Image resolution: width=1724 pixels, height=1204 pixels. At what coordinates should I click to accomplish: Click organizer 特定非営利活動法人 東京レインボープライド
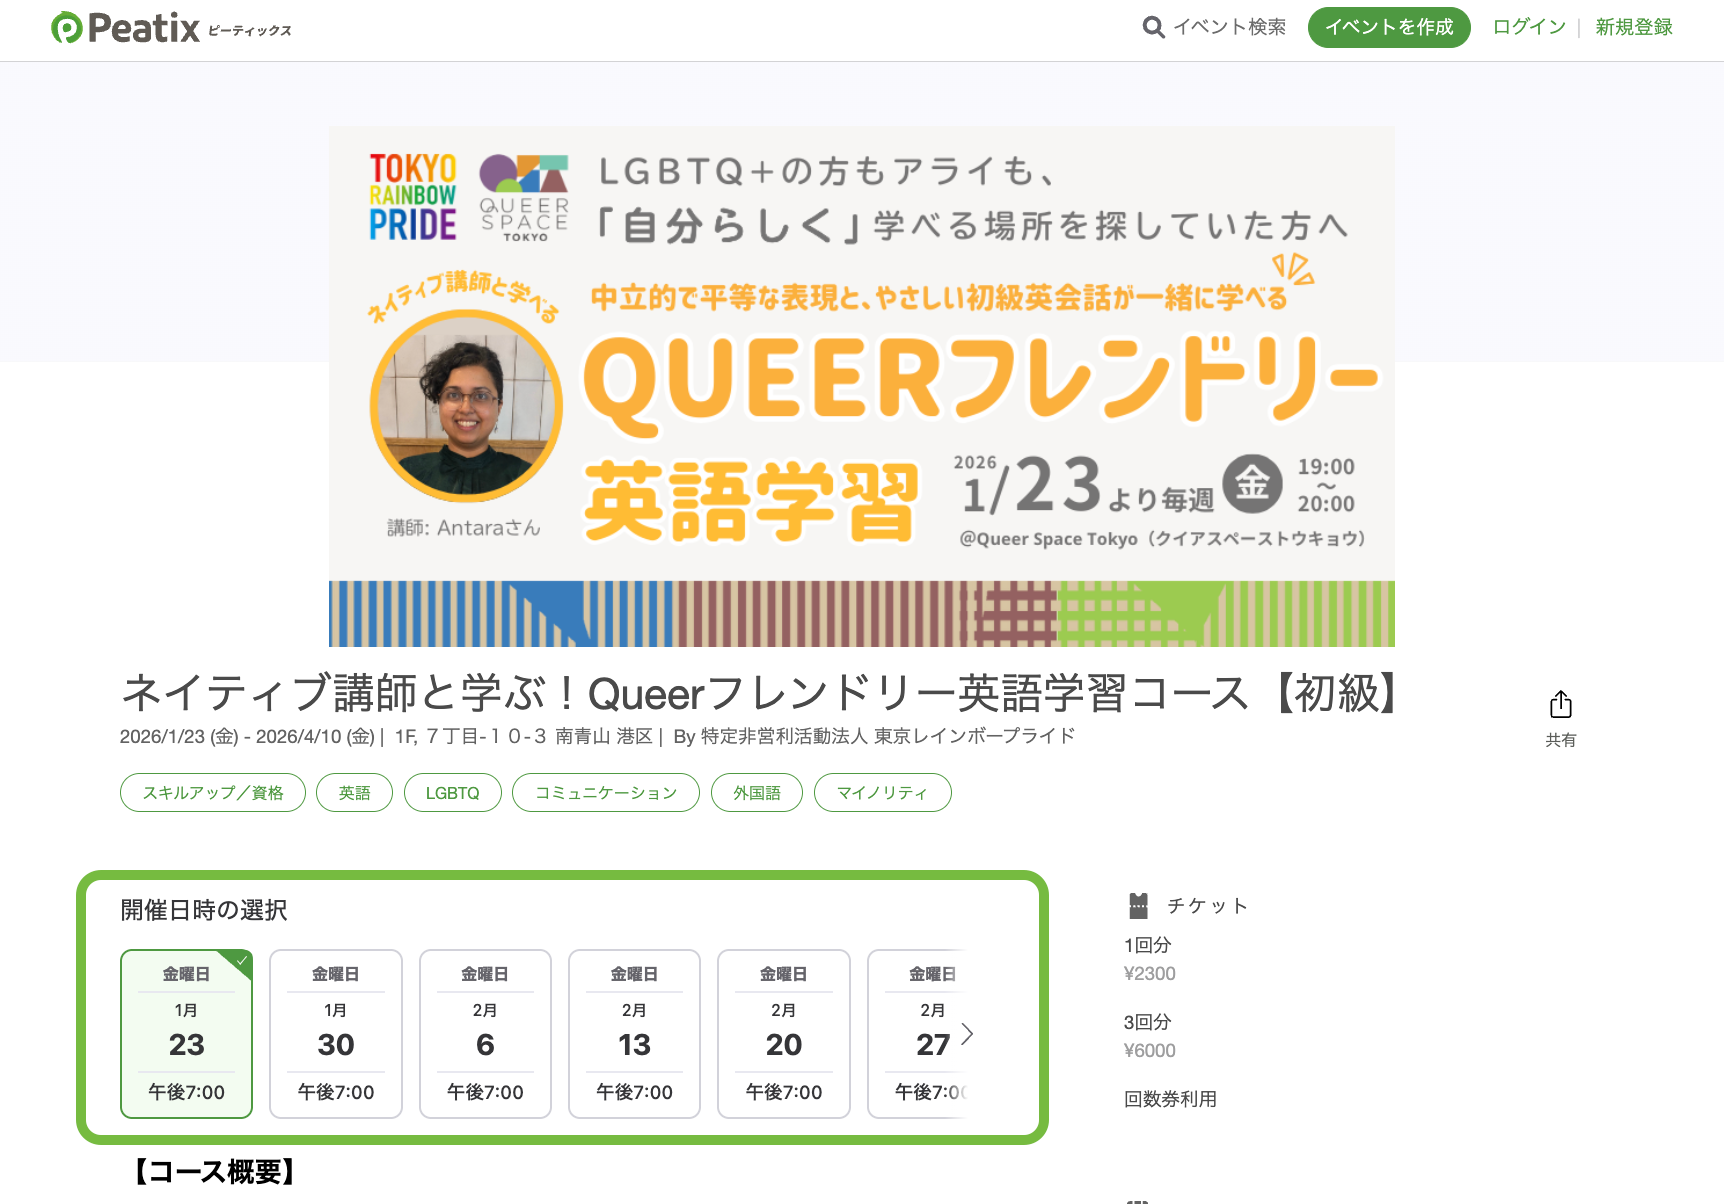click(x=888, y=737)
